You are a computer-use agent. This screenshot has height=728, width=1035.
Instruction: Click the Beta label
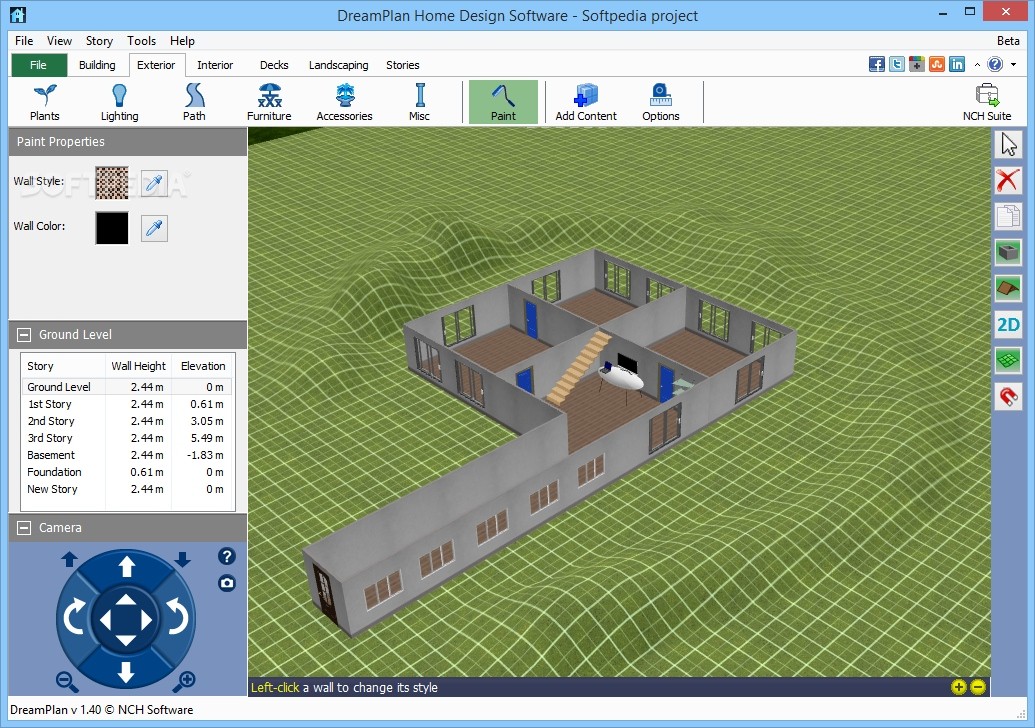[1008, 41]
